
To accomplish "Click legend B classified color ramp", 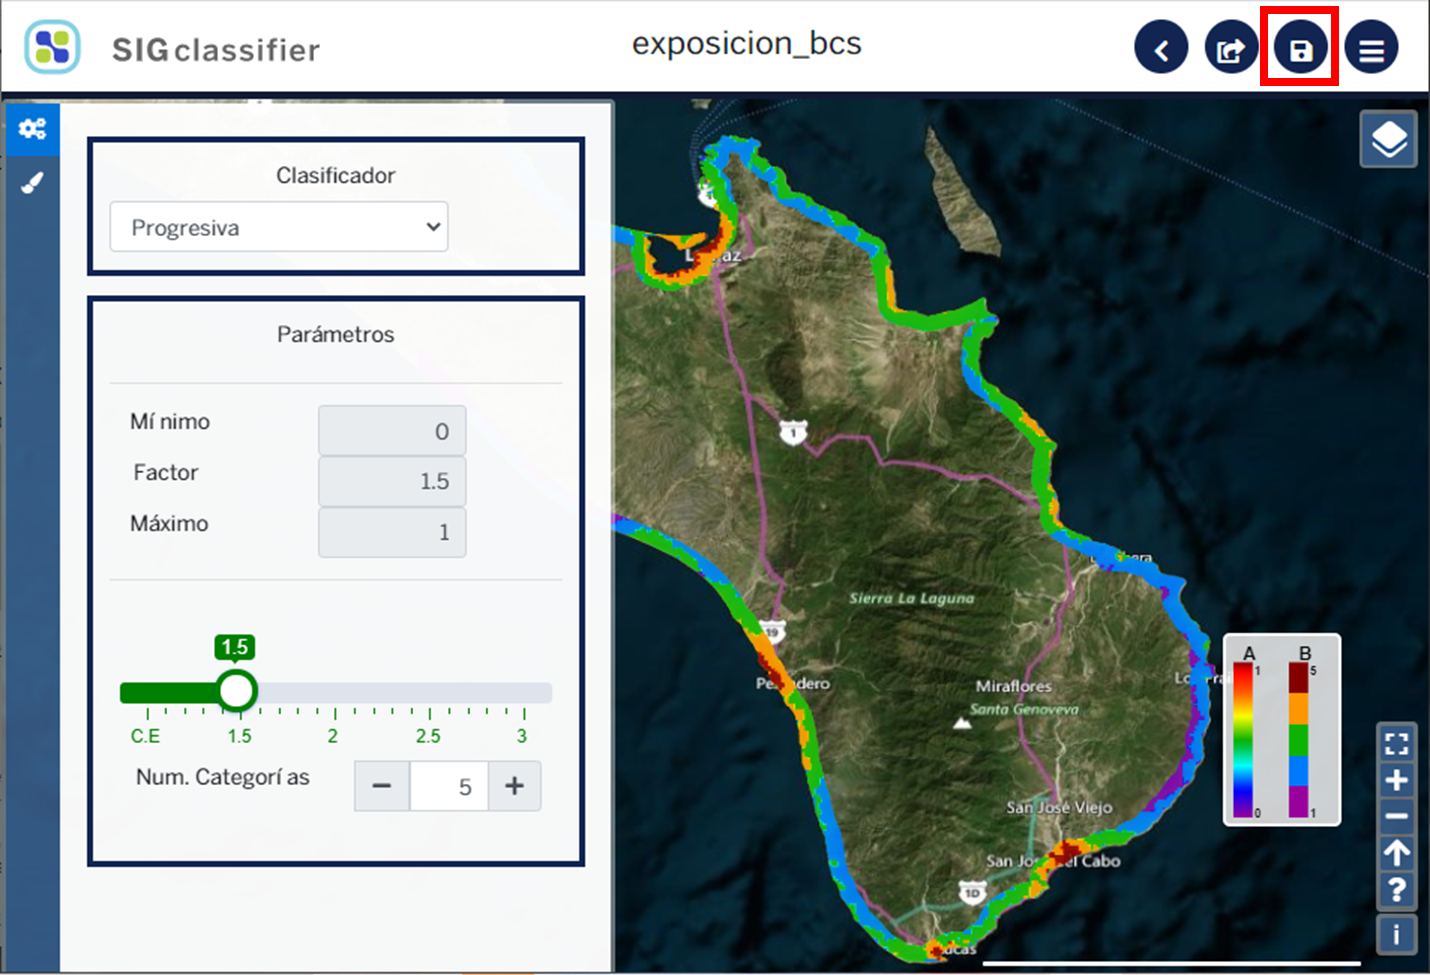I will 1298,740.
